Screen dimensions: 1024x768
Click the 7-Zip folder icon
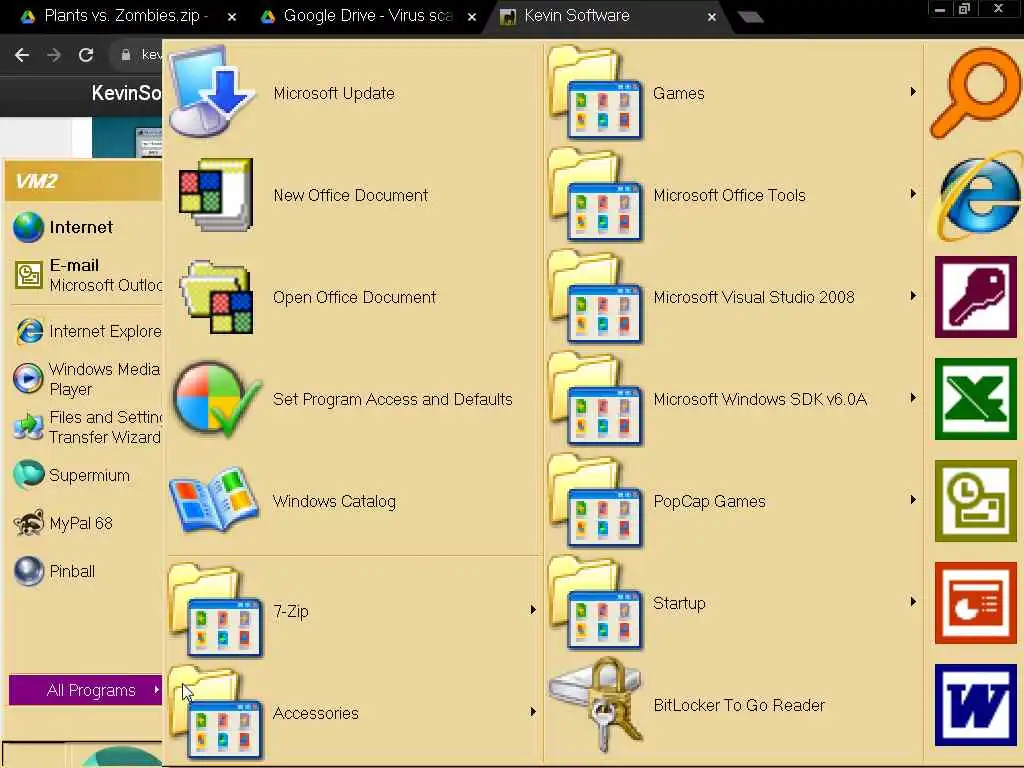click(x=216, y=611)
